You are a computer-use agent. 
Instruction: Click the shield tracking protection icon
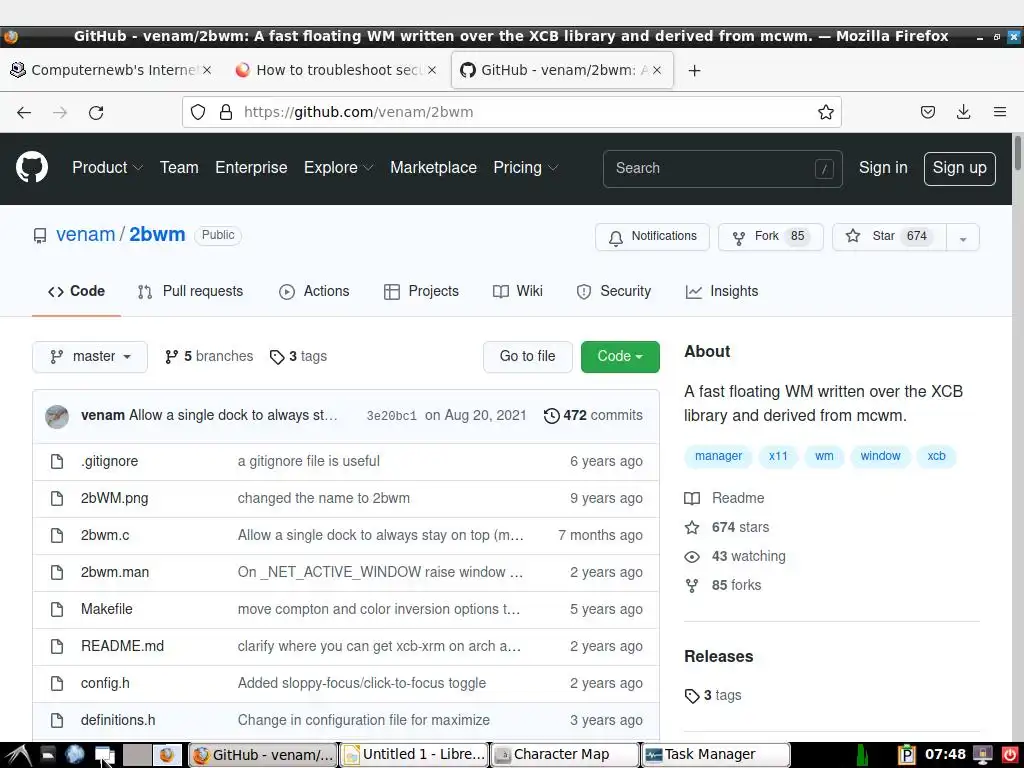tap(198, 112)
